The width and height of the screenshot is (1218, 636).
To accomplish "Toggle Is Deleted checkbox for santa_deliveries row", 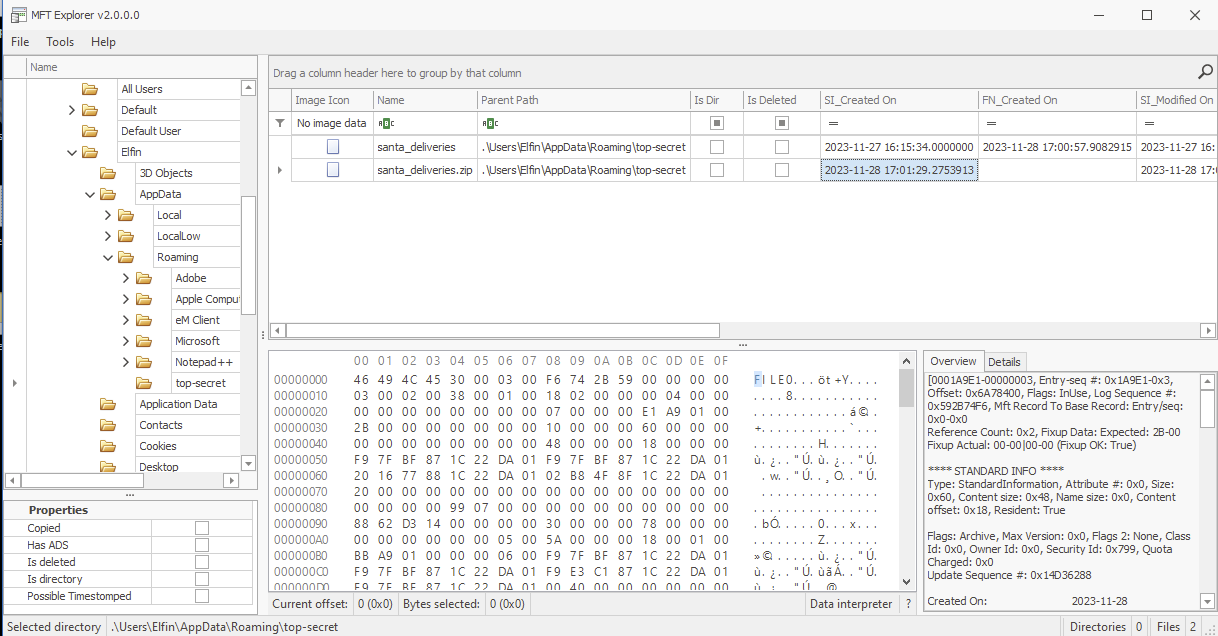I will (x=782, y=147).
